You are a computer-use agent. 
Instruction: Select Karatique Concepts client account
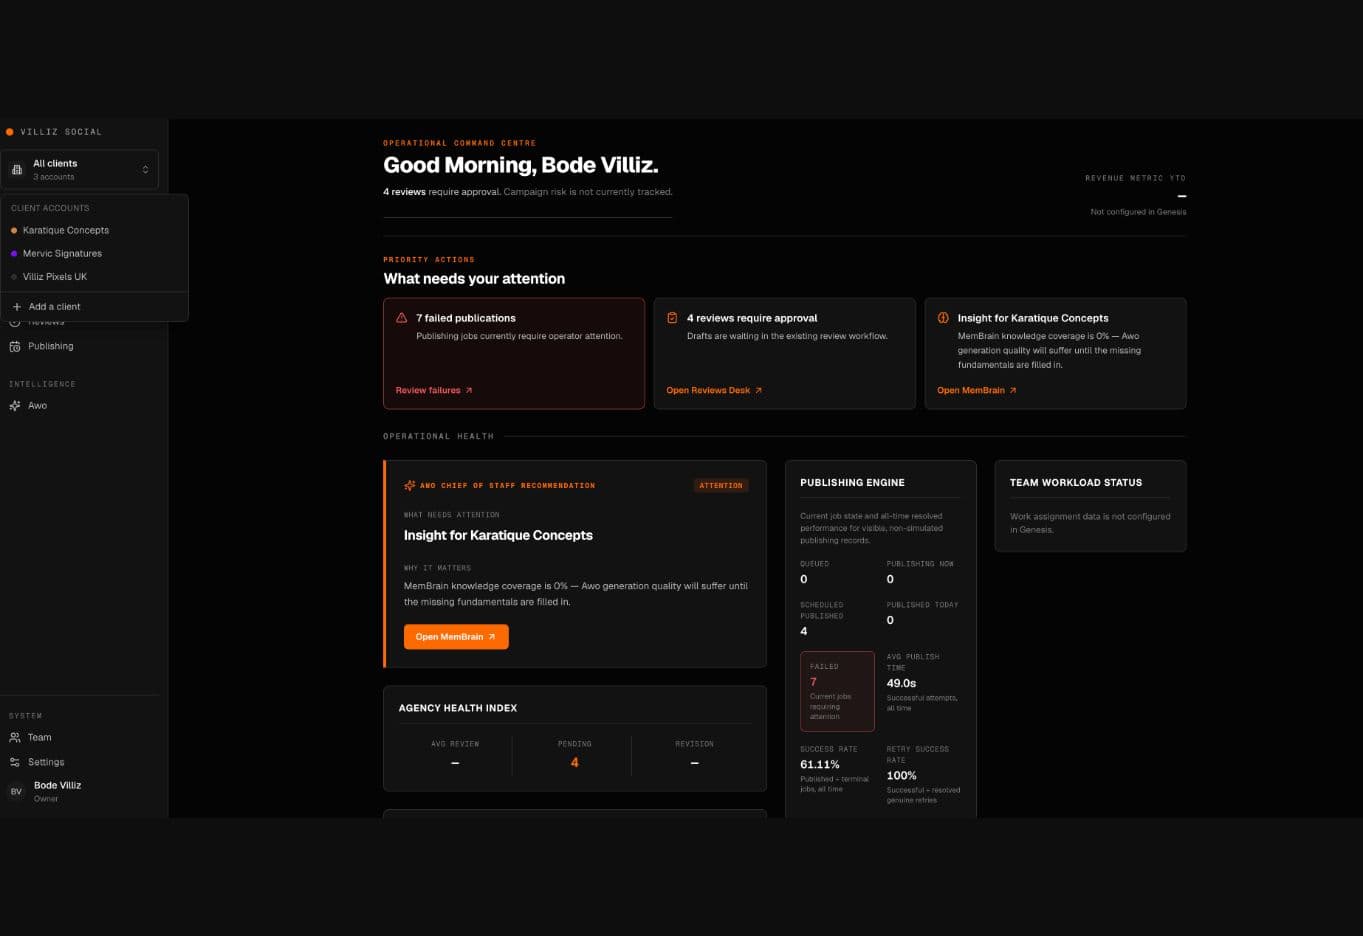pos(94,230)
